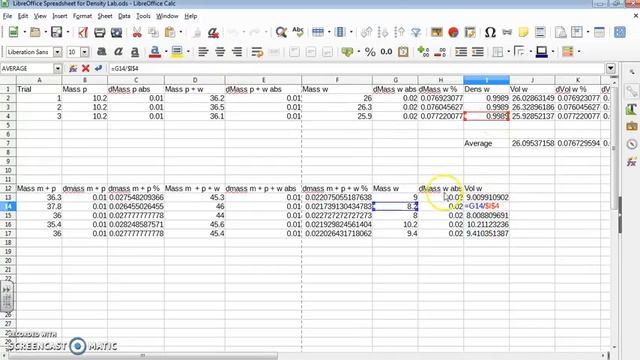Screen dimensions: 640x360
Task: Open font size 10 dropdown
Action: pos(85,52)
